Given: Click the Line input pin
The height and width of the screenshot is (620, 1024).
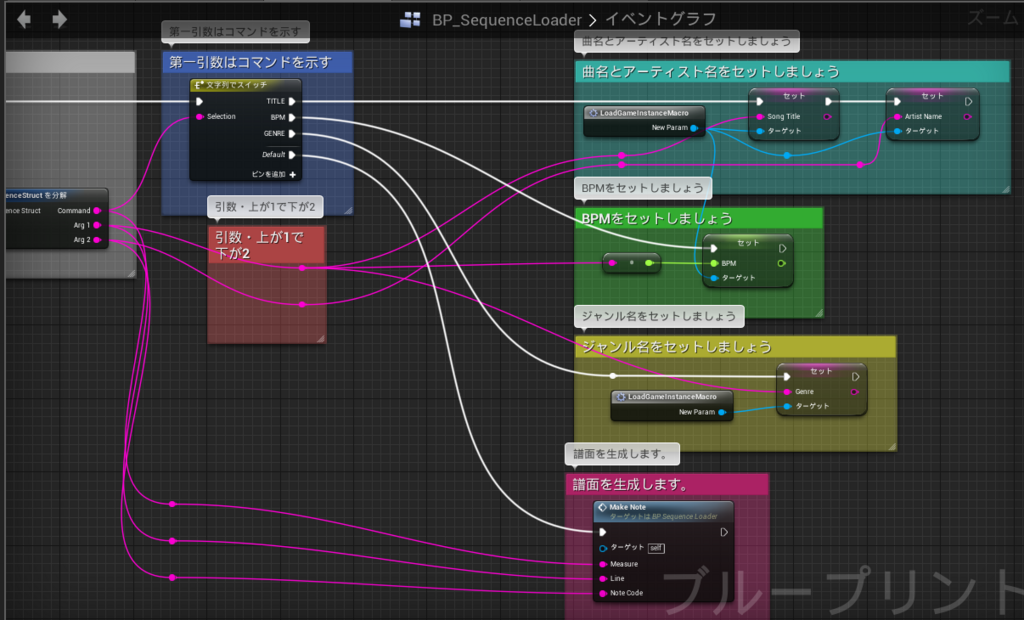Looking at the screenshot, I should click(603, 579).
